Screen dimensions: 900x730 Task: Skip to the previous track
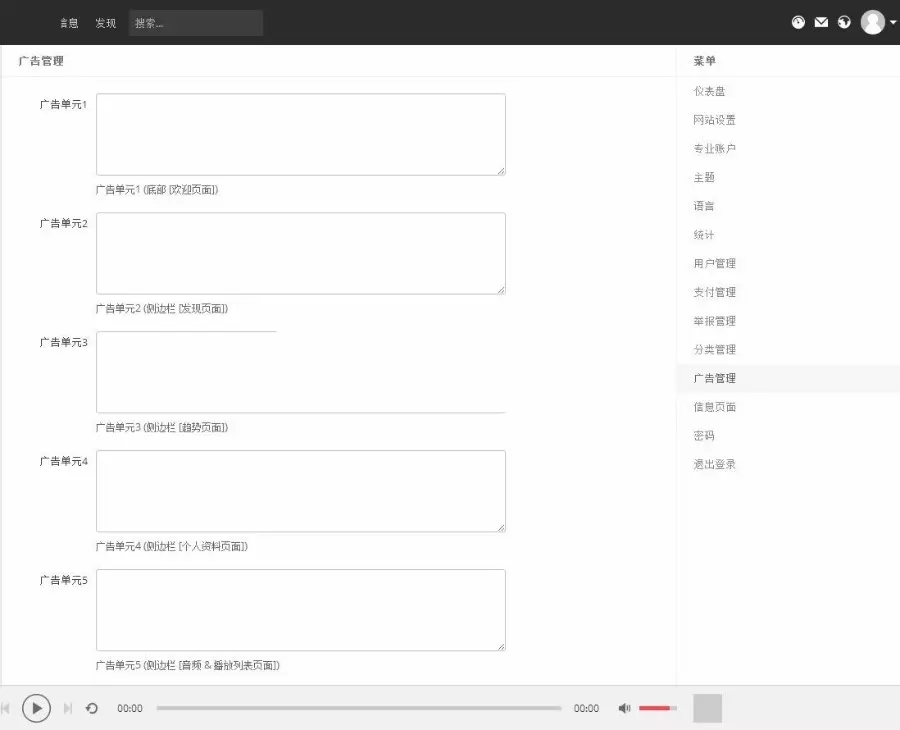(x=6, y=708)
